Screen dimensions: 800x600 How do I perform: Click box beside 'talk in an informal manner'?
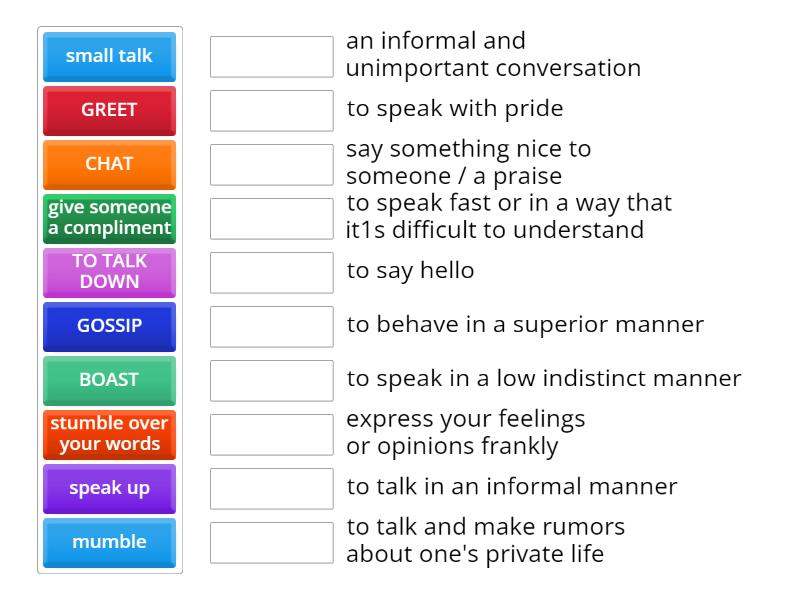pyautogui.click(x=271, y=489)
